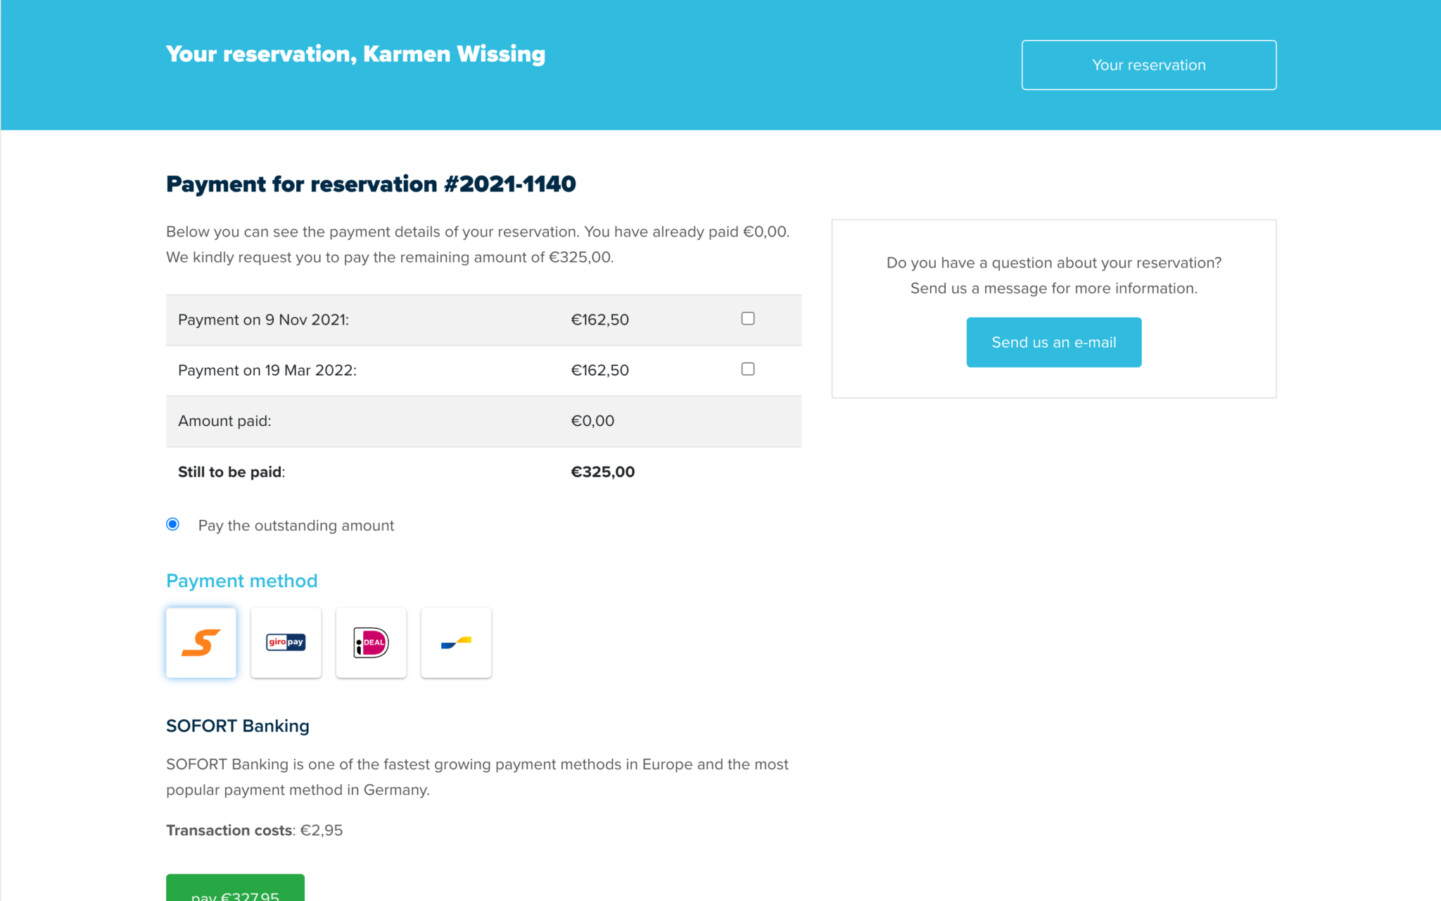Click the reservation #2021-1140 heading
This screenshot has height=901, width=1441.
point(371,184)
